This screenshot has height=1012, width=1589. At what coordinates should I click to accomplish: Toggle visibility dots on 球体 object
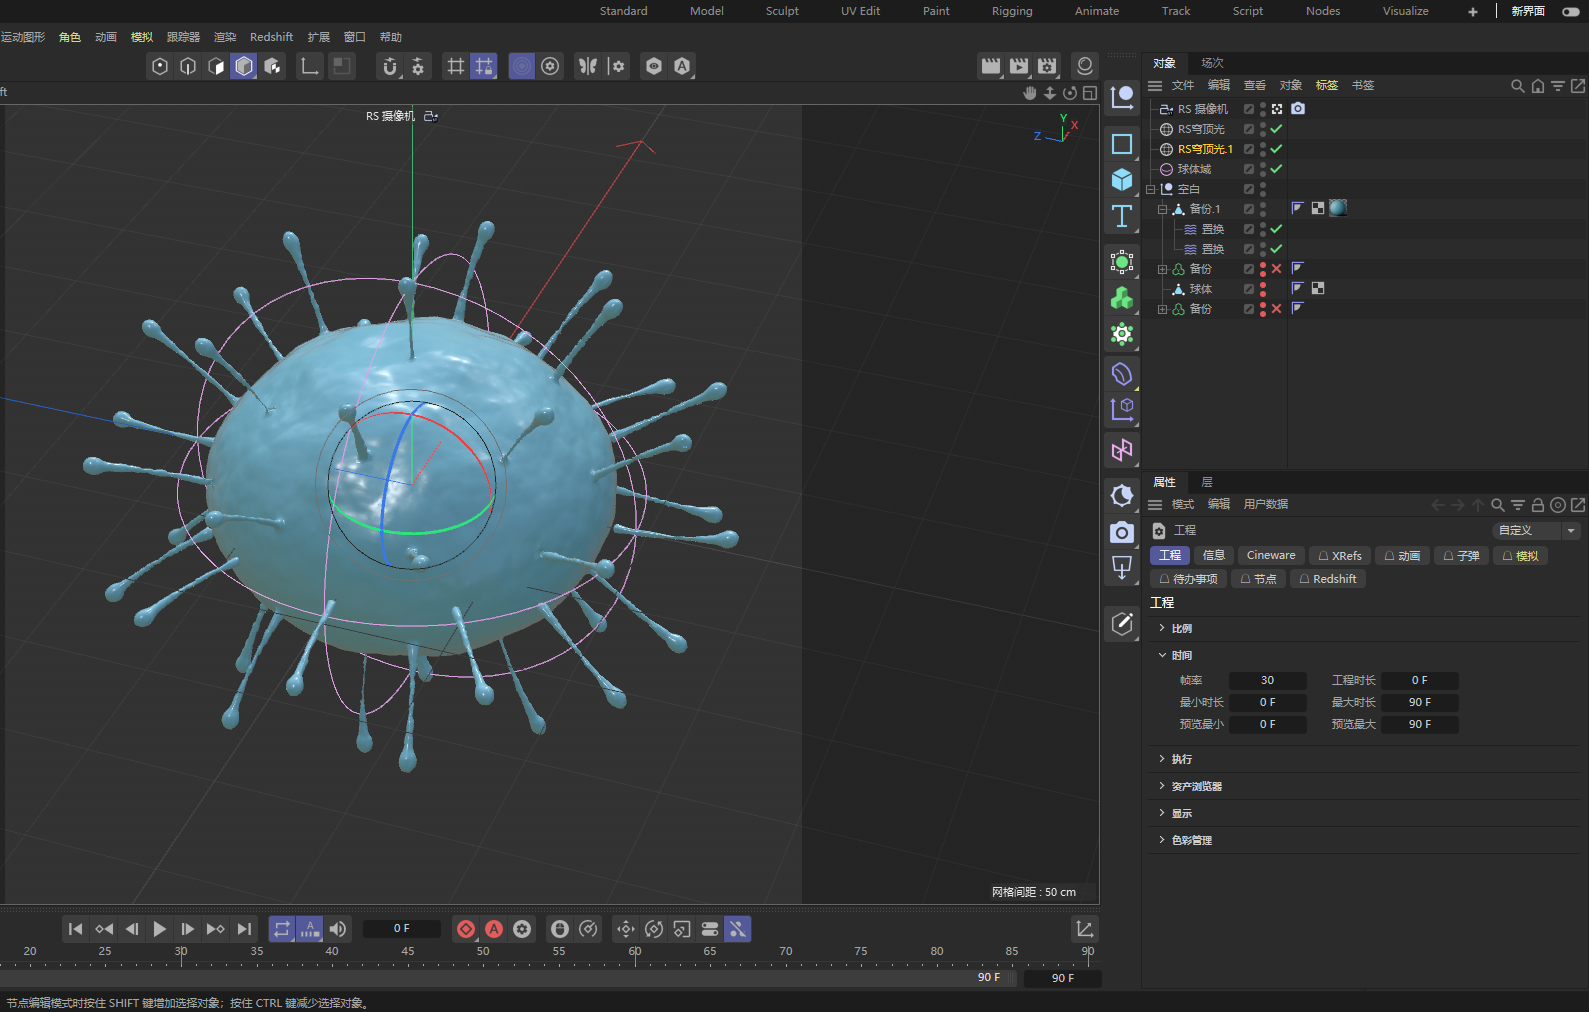[1263, 289]
